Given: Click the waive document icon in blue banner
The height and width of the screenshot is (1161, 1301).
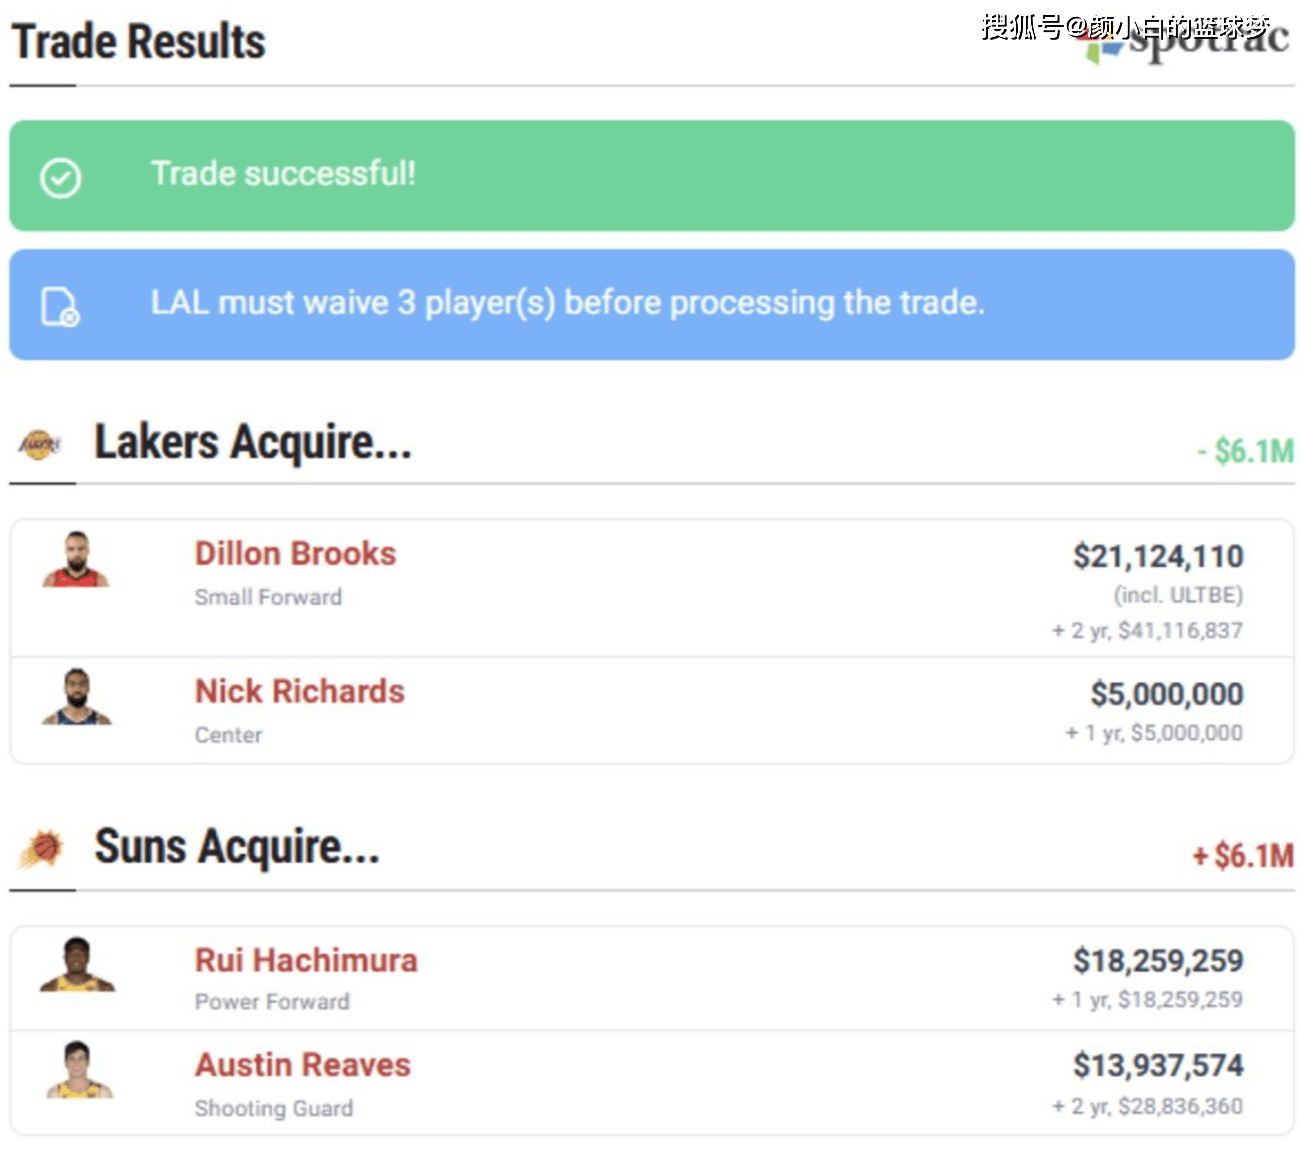Looking at the screenshot, I should [x=60, y=306].
